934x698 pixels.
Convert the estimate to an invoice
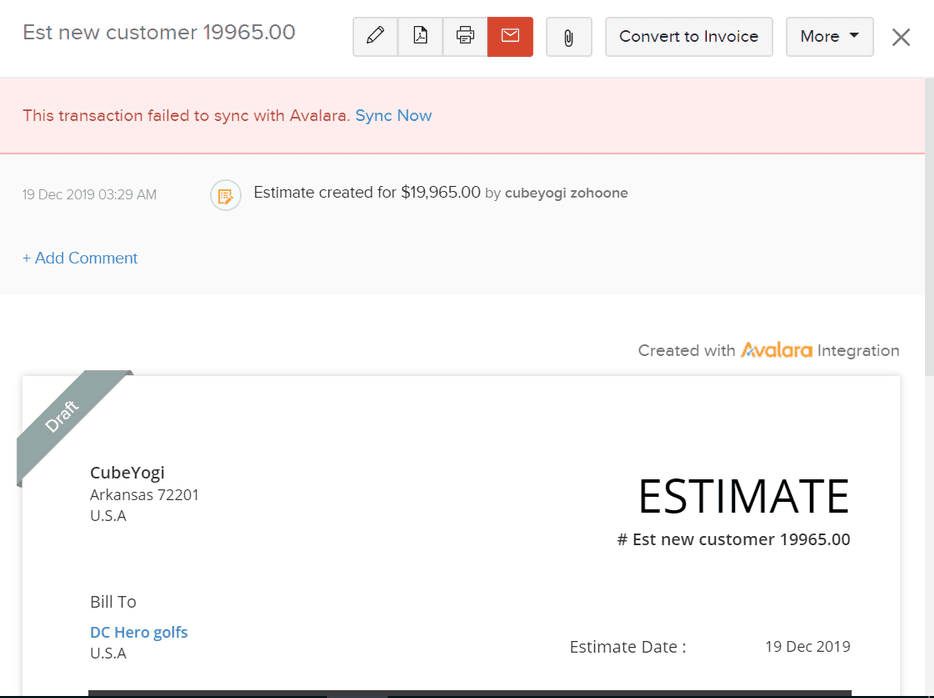(x=689, y=37)
